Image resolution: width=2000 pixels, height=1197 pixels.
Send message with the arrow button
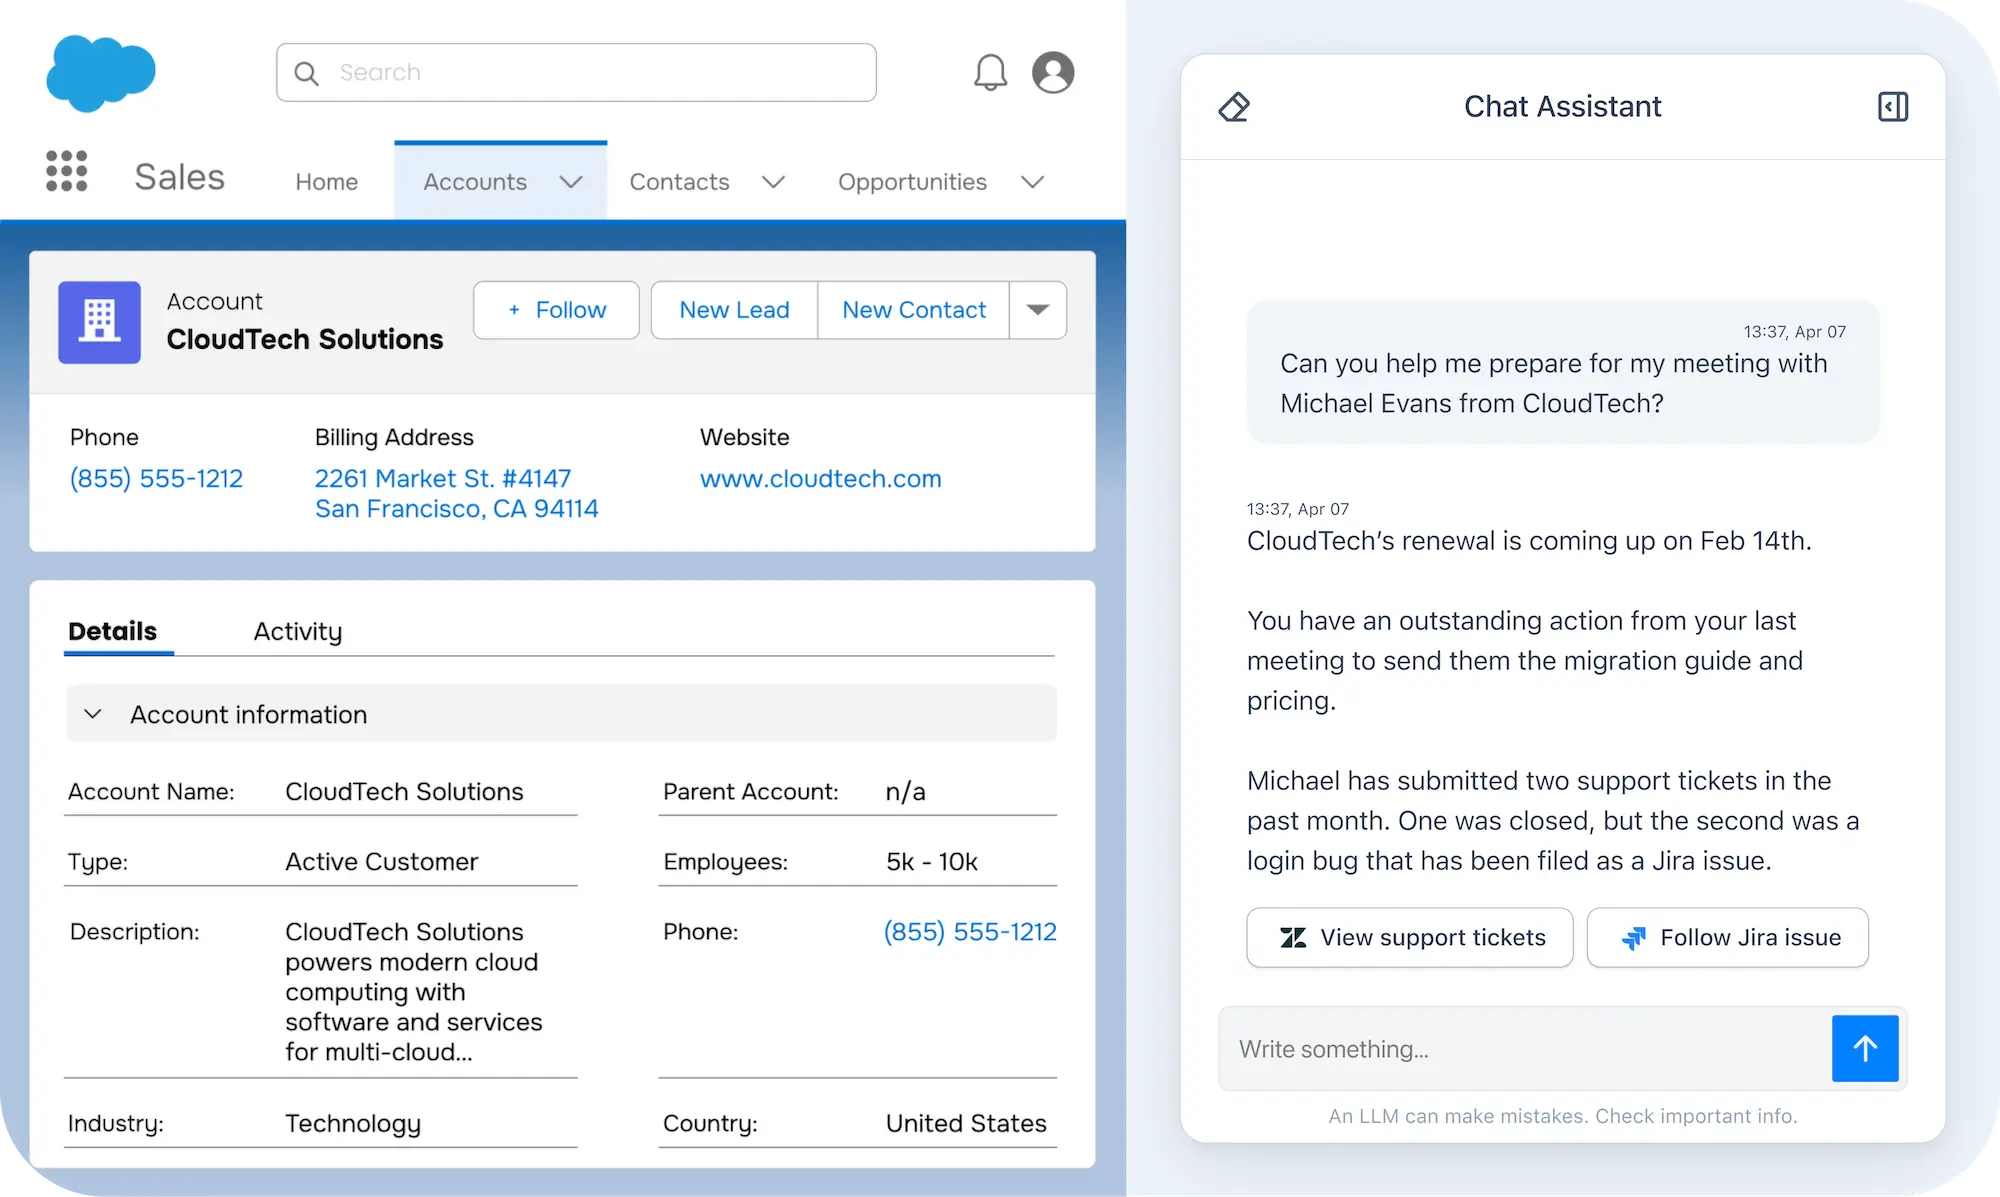click(x=1865, y=1048)
